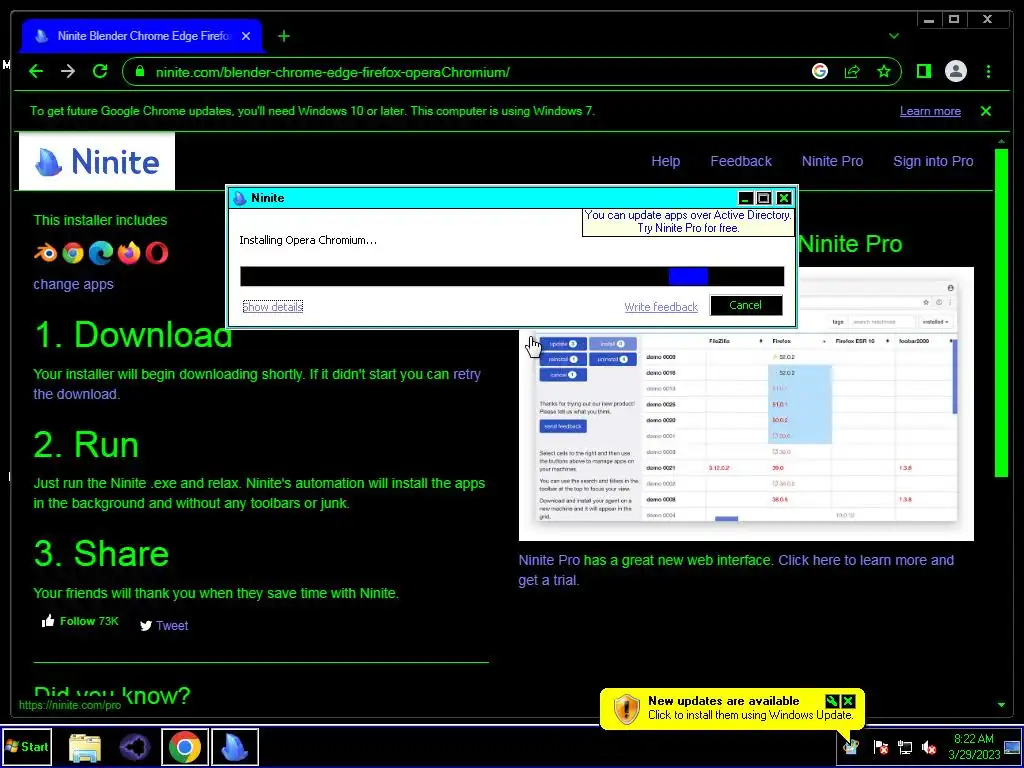Reload the Ninite page
The image size is (1024, 768).
click(x=100, y=71)
